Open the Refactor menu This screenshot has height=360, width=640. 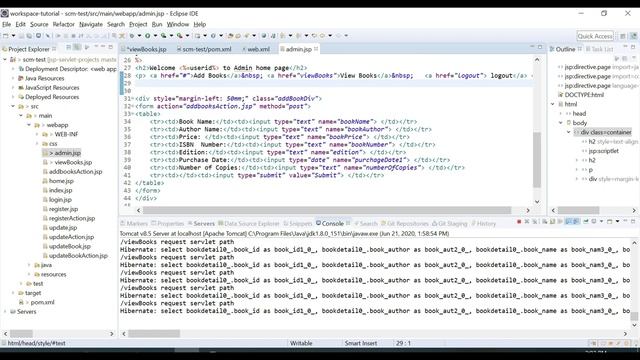point(64,24)
